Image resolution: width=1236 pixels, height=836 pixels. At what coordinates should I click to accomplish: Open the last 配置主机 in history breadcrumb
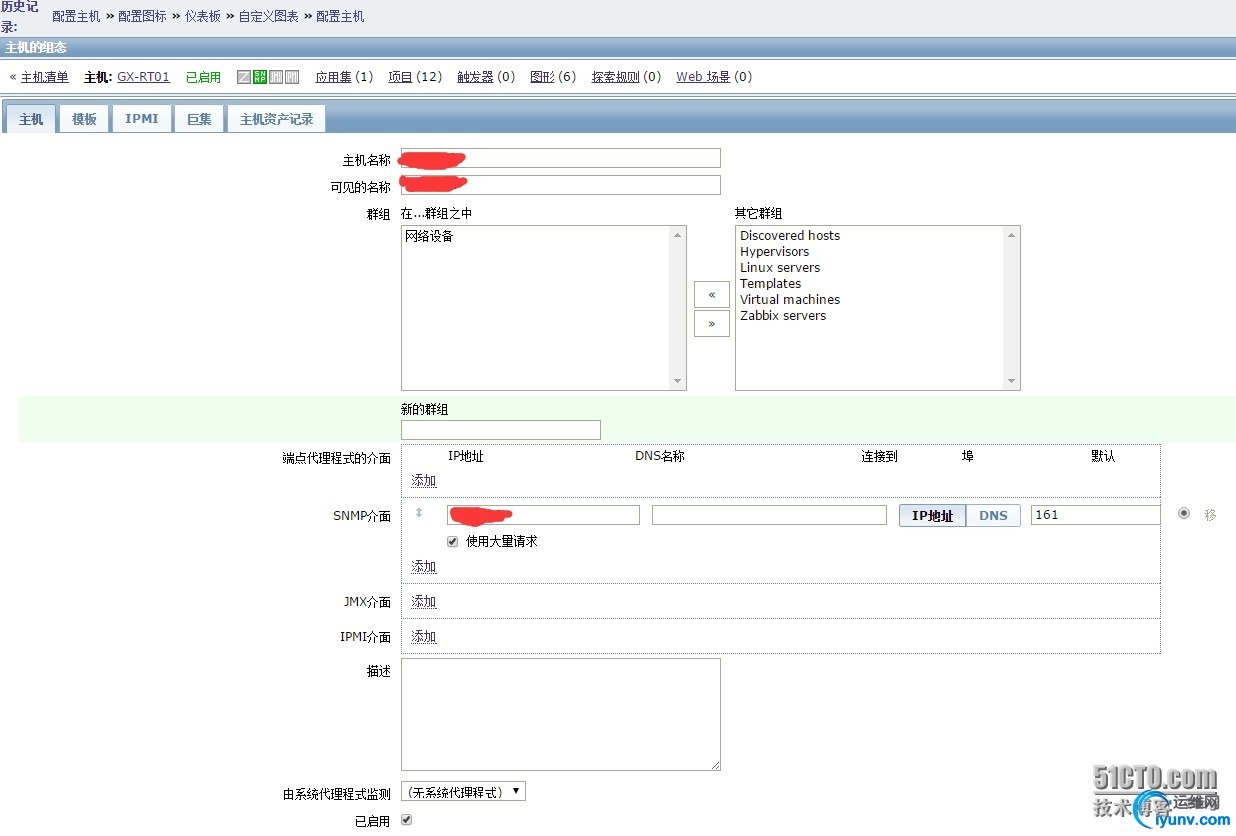coord(340,17)
